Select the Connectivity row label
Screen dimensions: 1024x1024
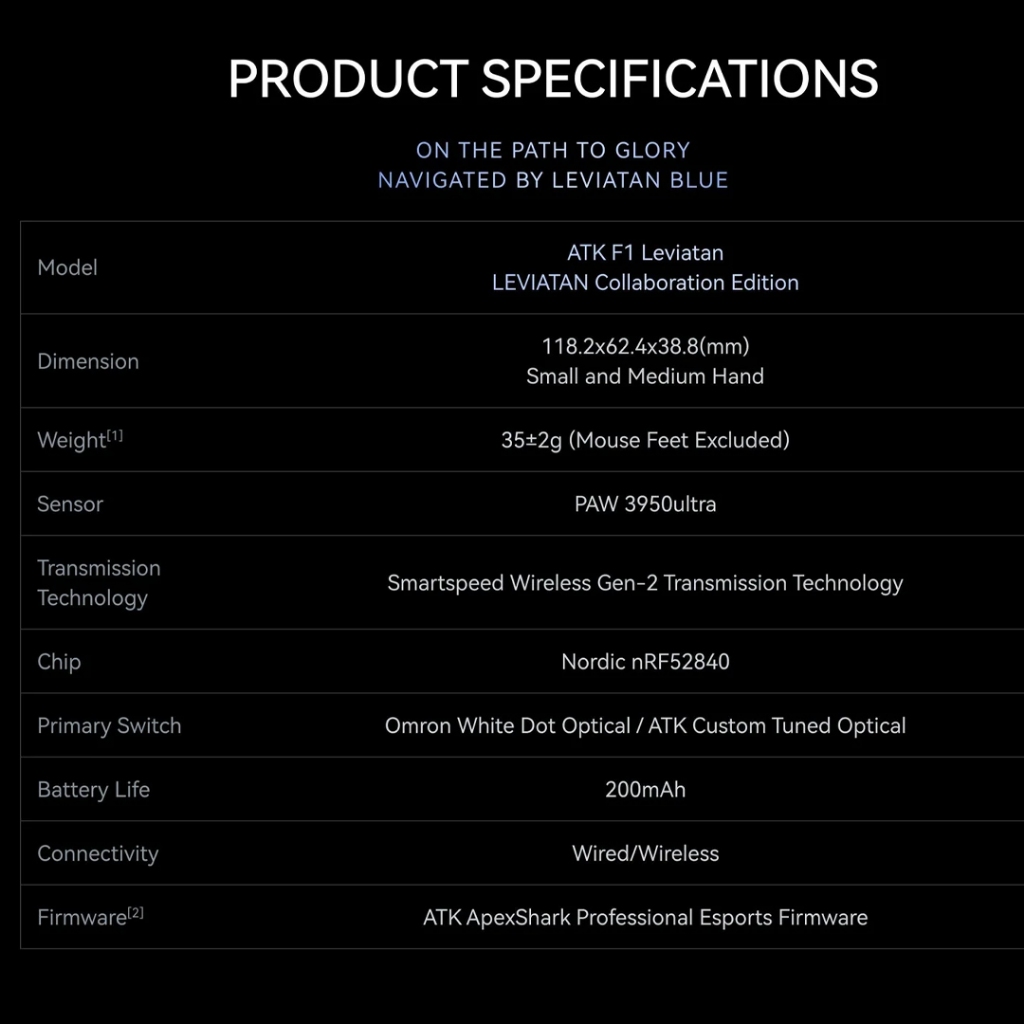click(98, 854)
